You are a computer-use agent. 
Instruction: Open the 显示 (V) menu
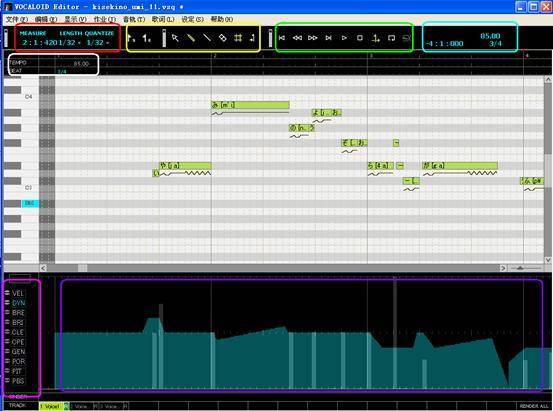click(75, 19)
